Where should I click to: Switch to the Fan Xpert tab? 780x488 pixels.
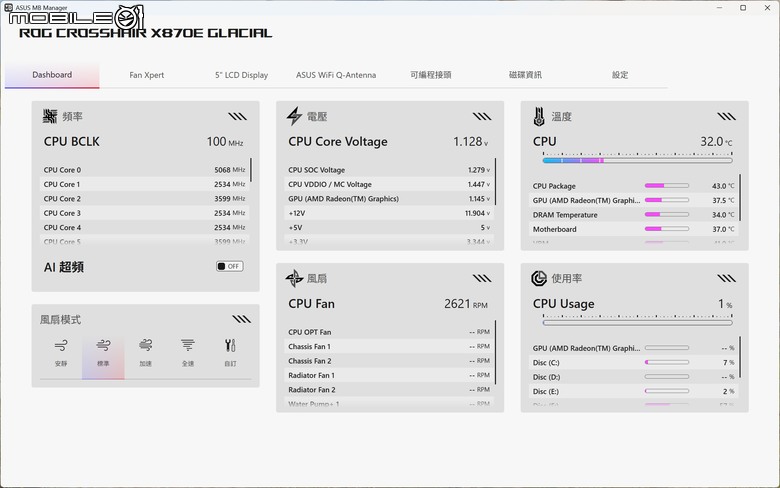[147, 75]
